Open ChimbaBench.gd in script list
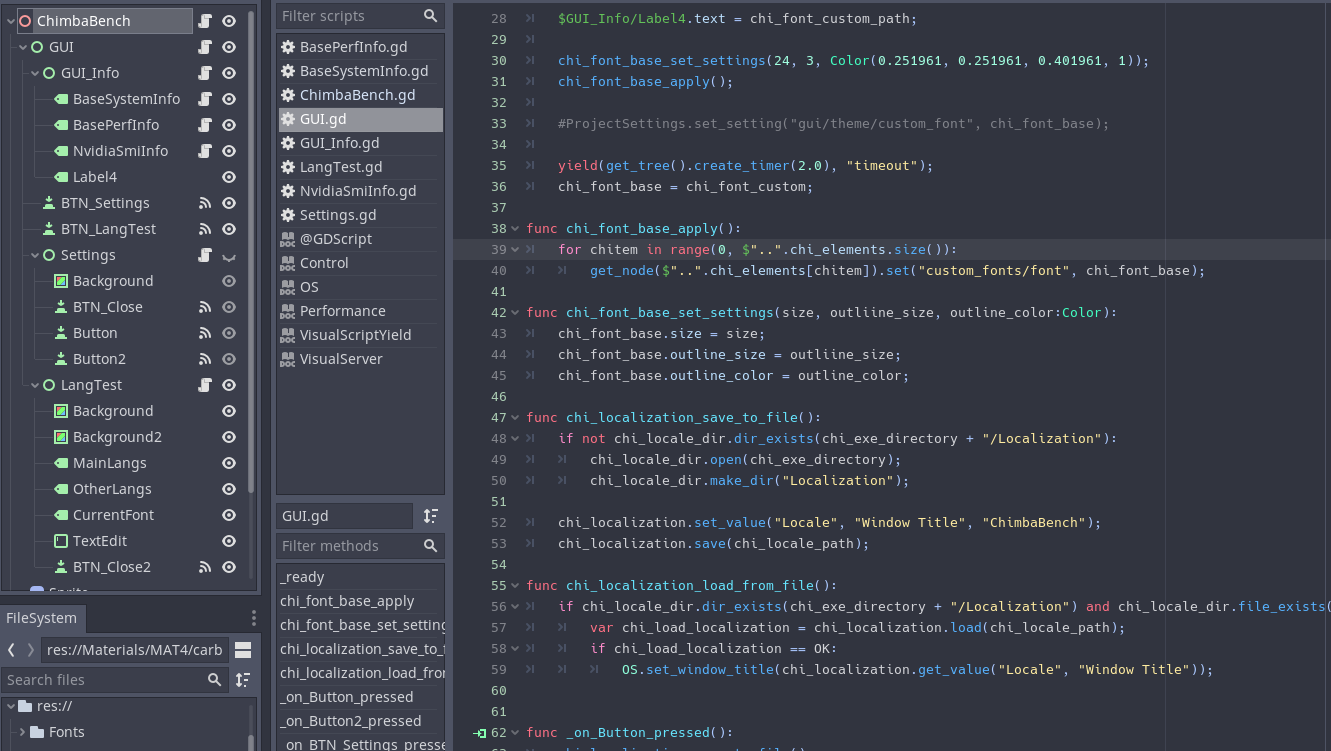The height and width of the screenshot is (751, 1331). coord(360,95)
